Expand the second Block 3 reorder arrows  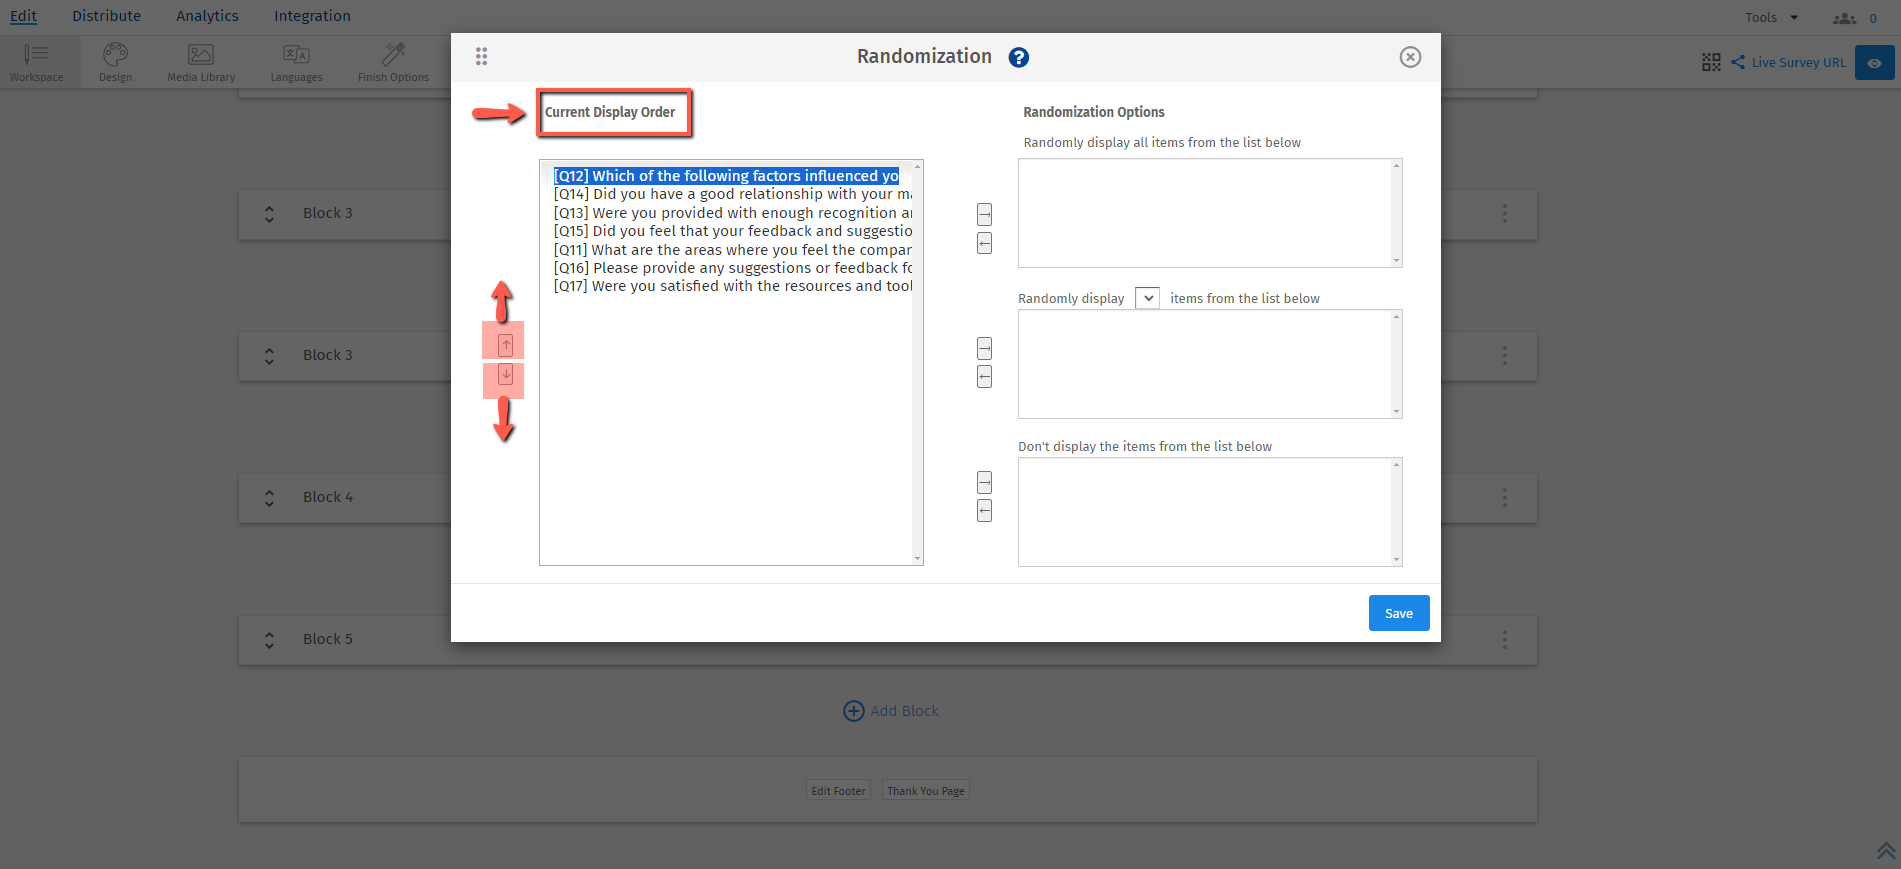(269, 356)
